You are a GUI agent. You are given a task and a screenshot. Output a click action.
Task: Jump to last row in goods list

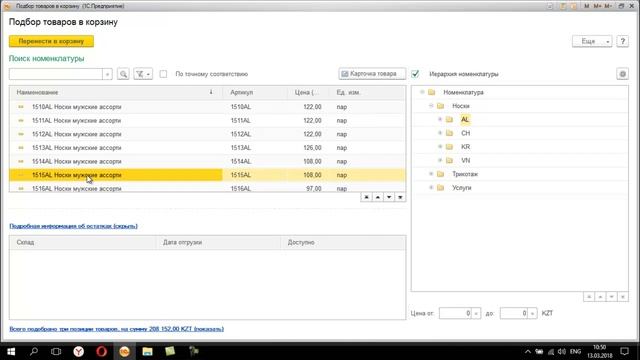click(400, 198)
